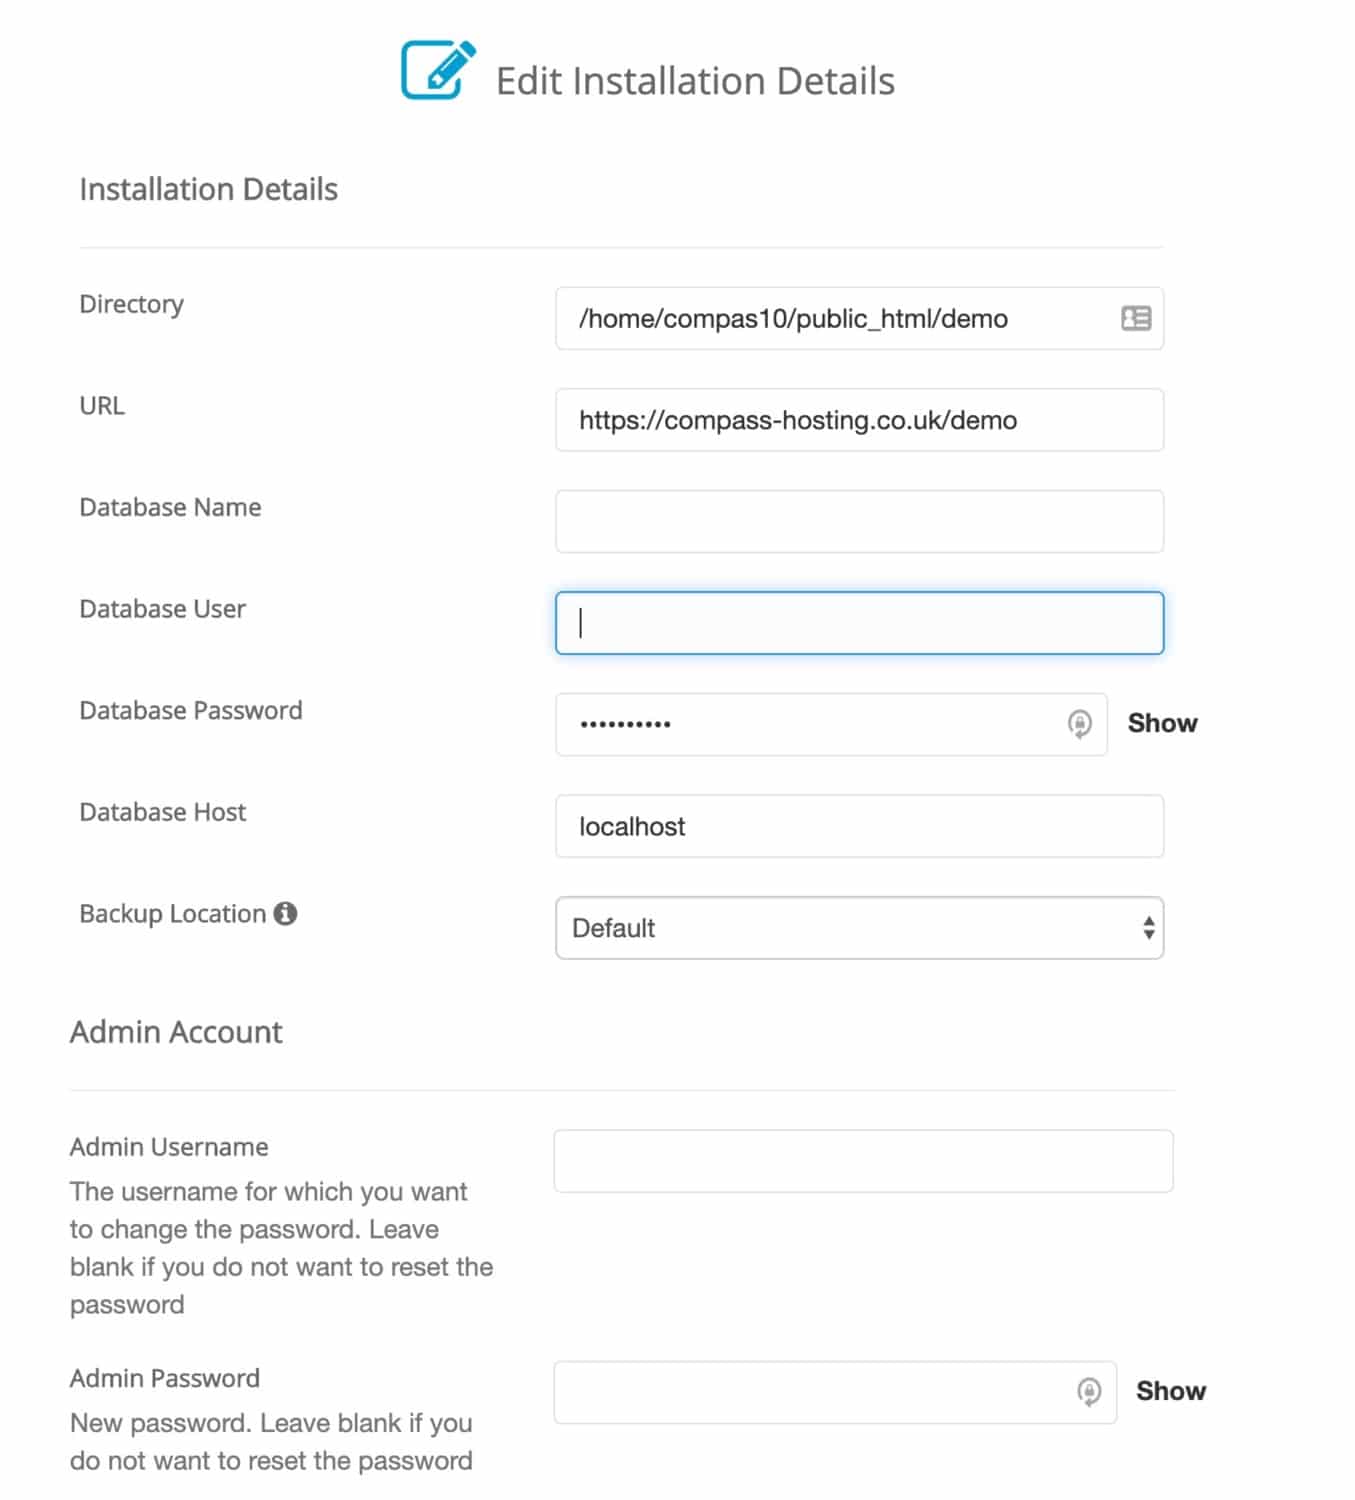Click the info icon next to Backup Location
1355x1500 pixels.
(286, 913)
